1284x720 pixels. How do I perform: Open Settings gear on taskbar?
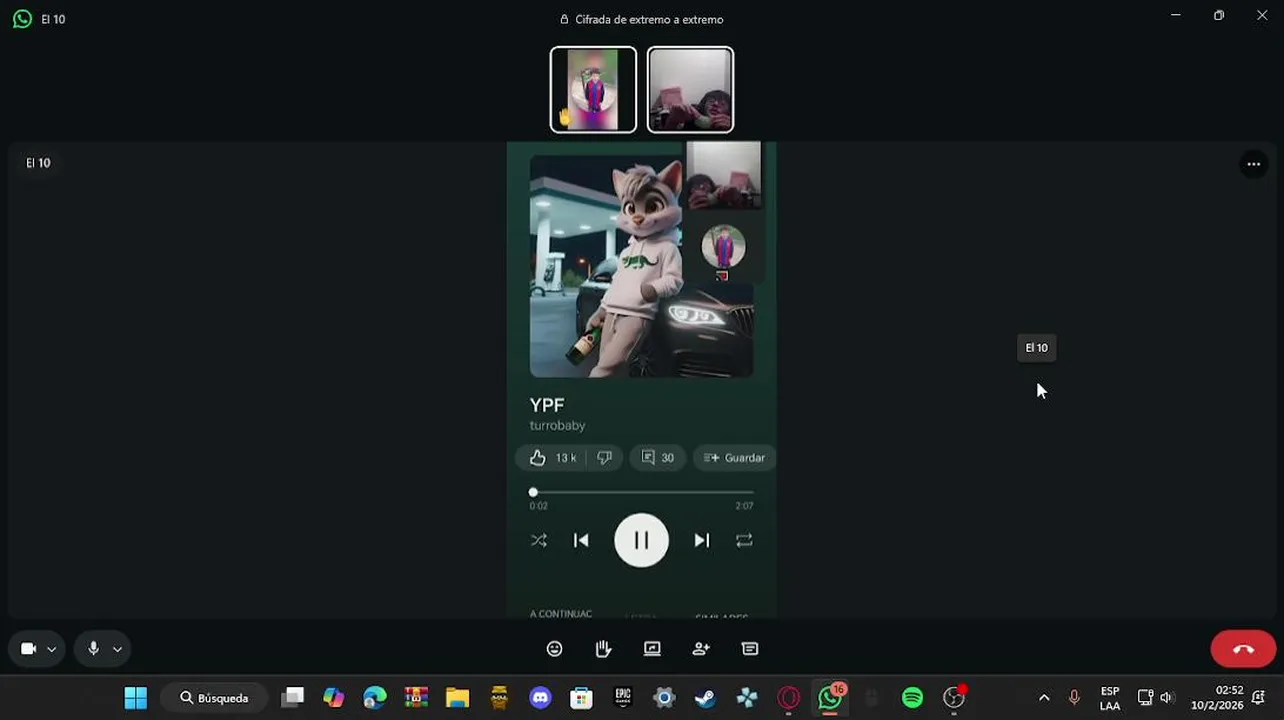click(664, 698)
